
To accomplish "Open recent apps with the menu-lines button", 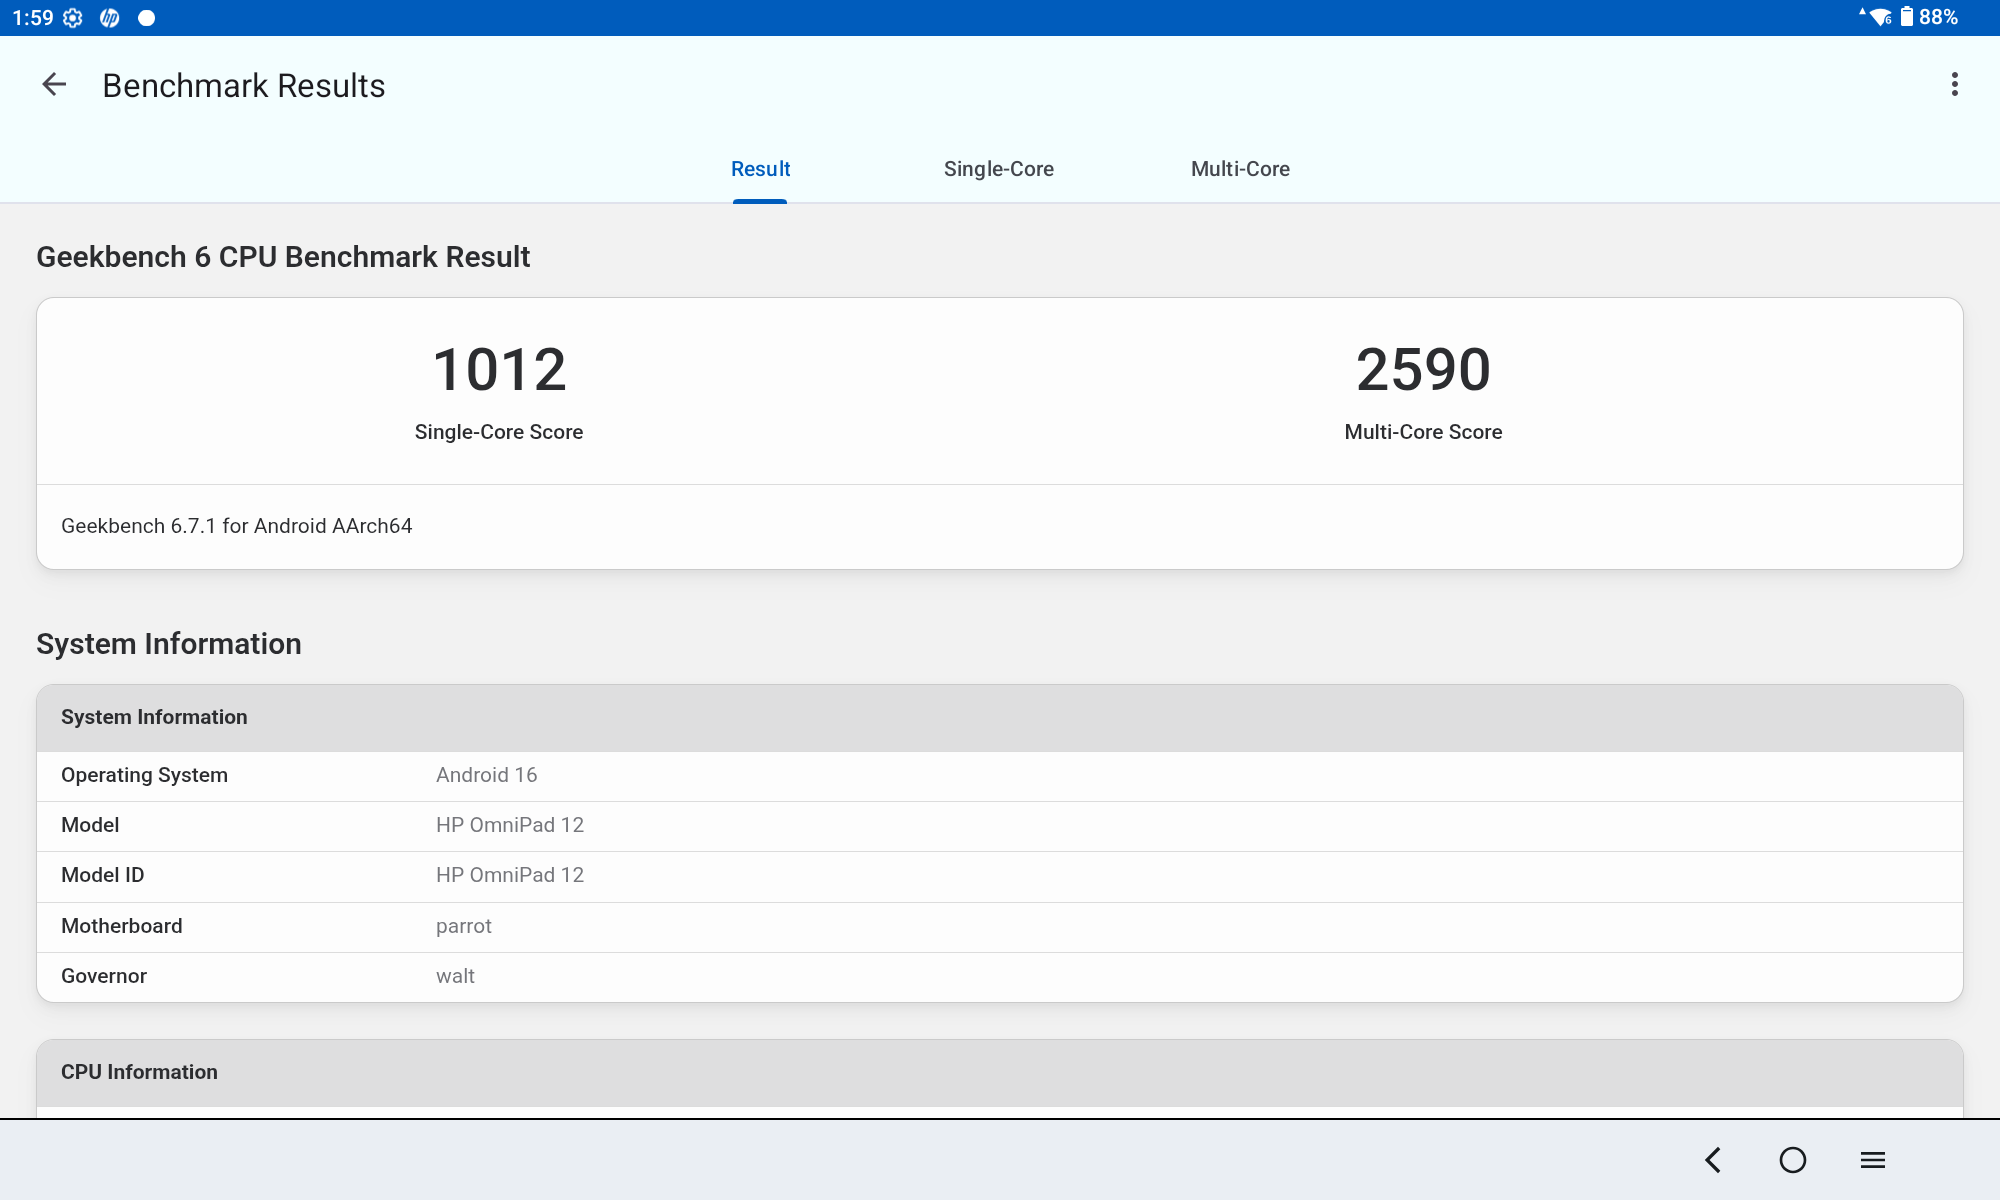I will tap(1873, 1160).
